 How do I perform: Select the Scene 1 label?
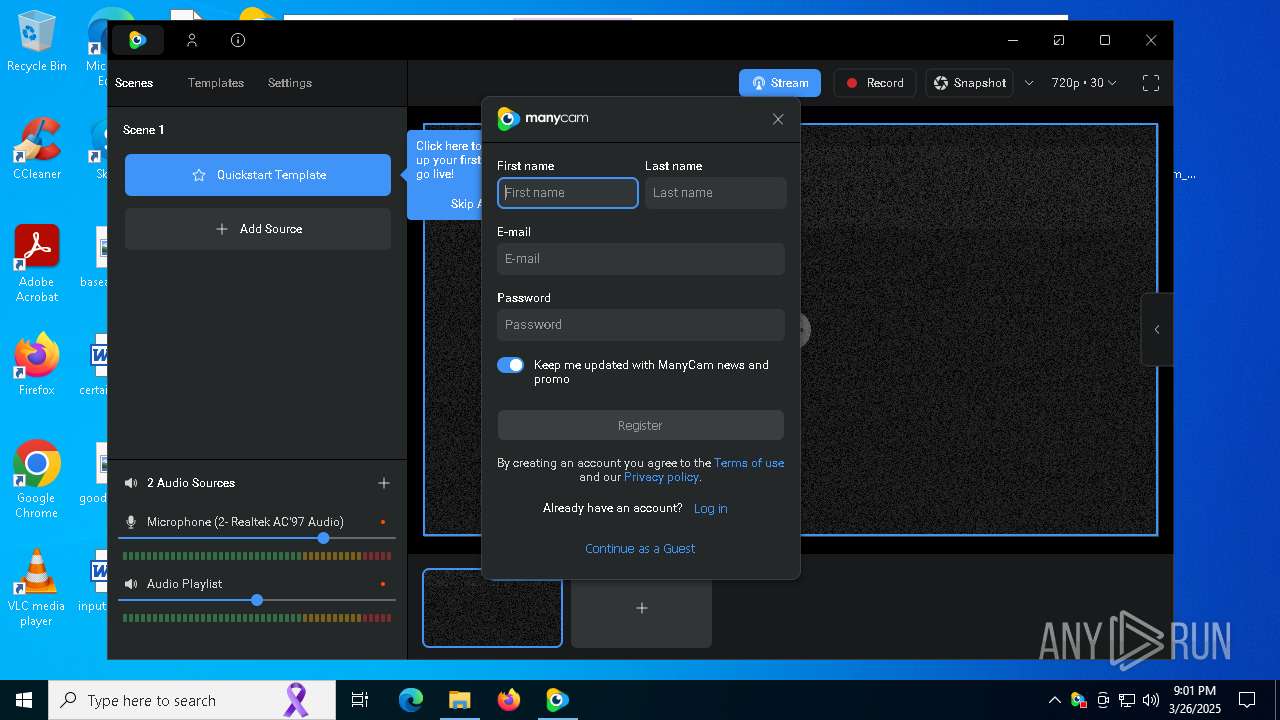(x=143, y=130)
